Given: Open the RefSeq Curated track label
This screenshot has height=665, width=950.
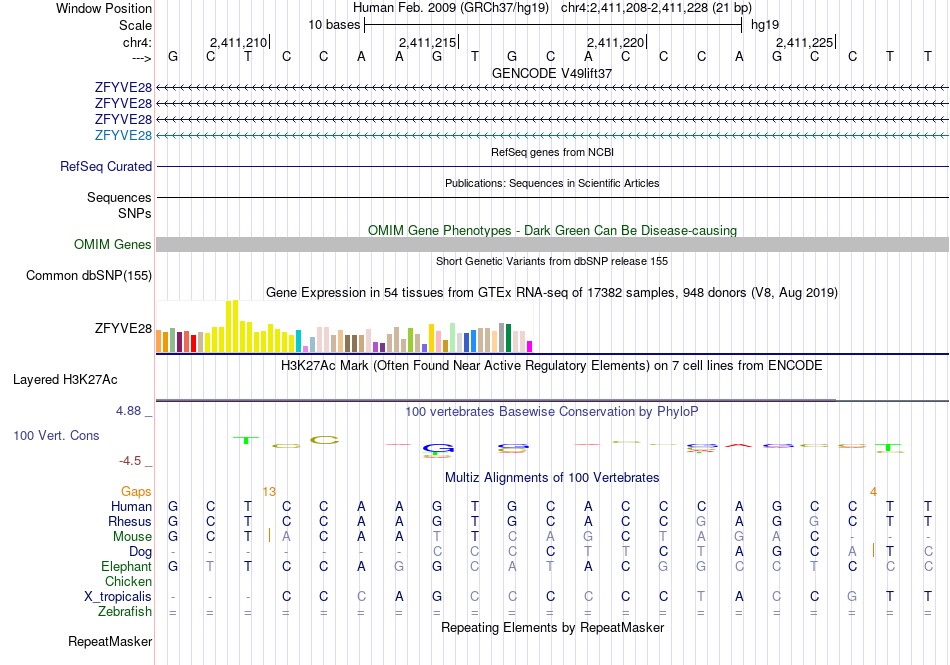Looking at the screenshot, I should tap(105, 167).
